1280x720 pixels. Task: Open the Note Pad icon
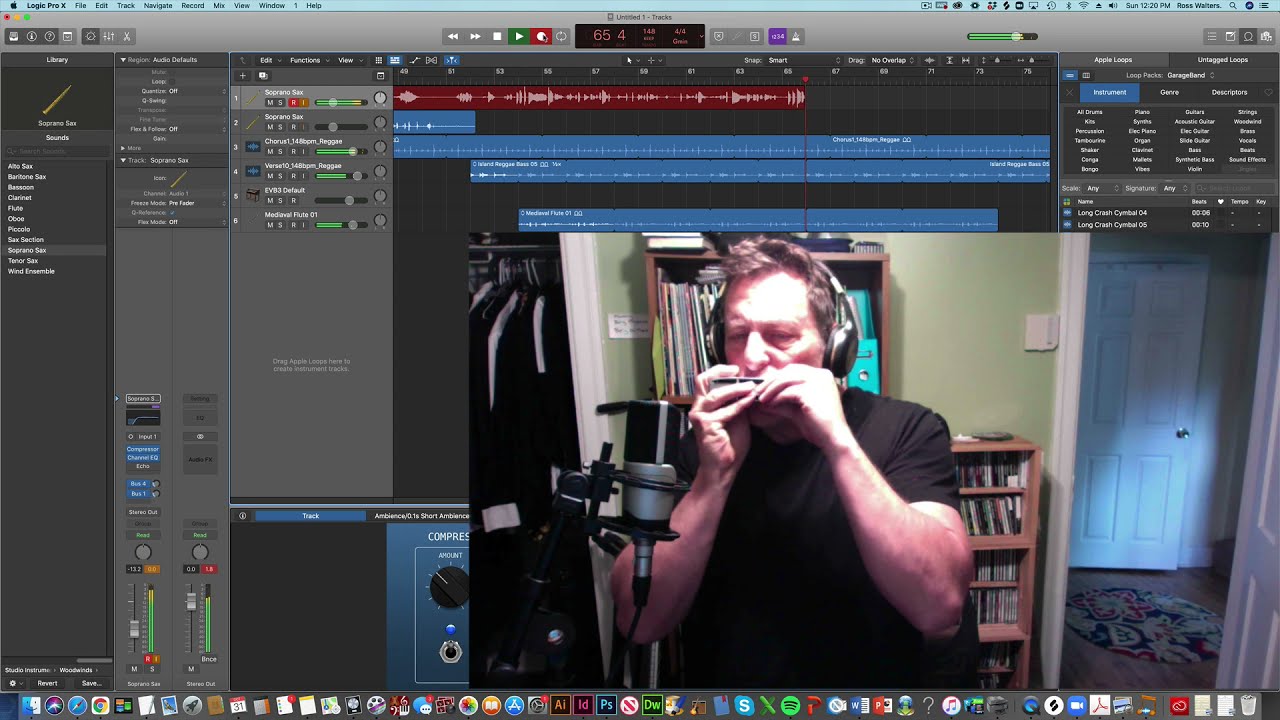coord(1230,36)
